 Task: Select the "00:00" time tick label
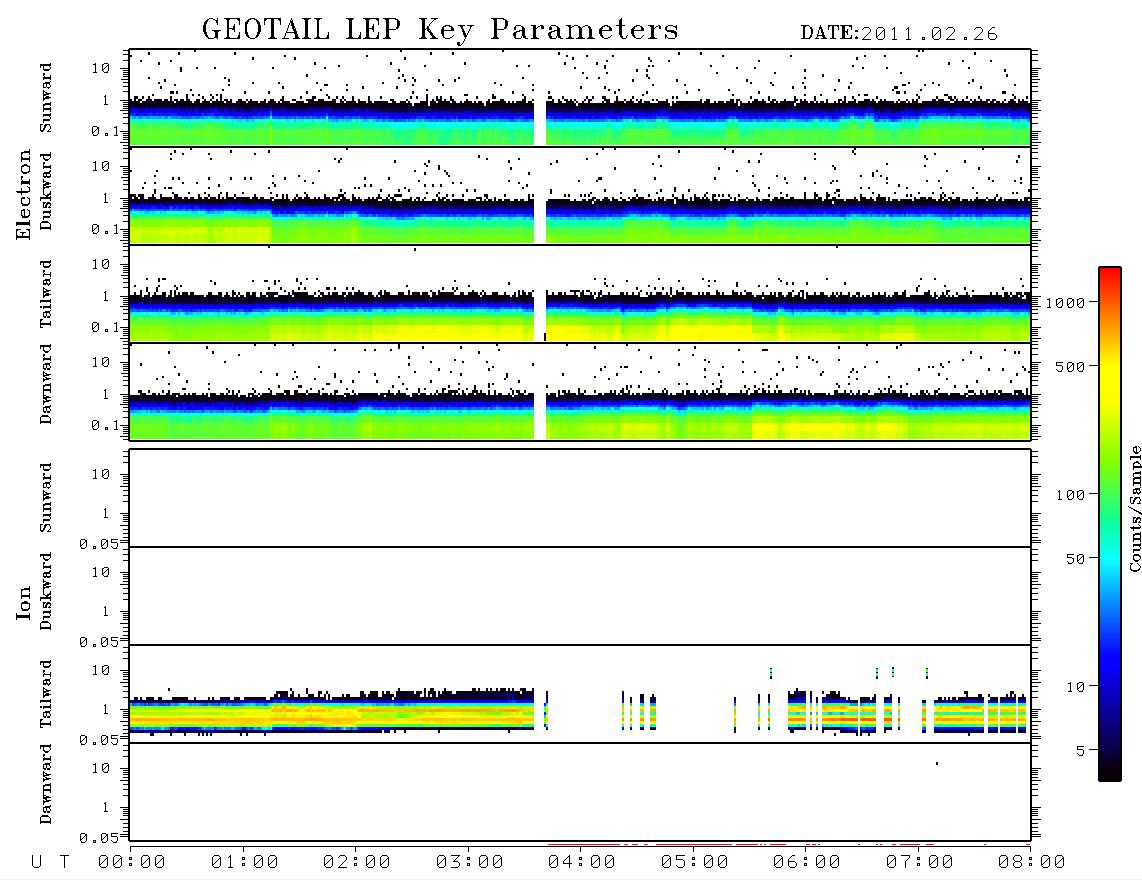132,863
